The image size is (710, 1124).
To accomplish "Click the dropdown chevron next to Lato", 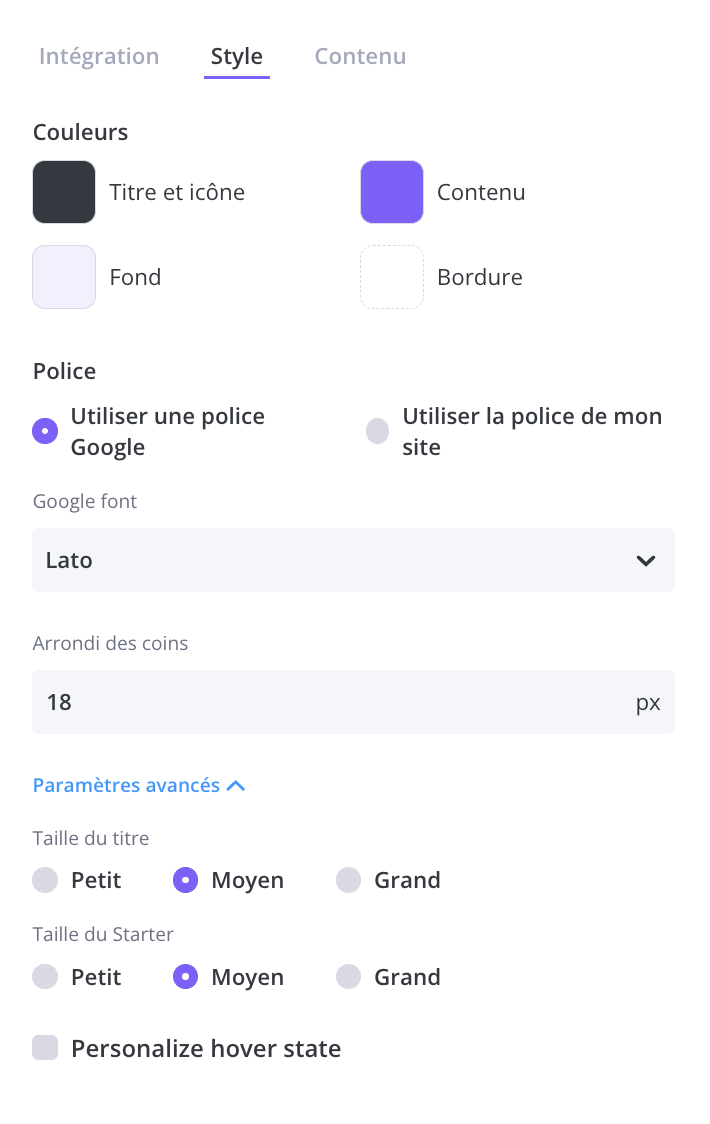I will tap(646, 560).
